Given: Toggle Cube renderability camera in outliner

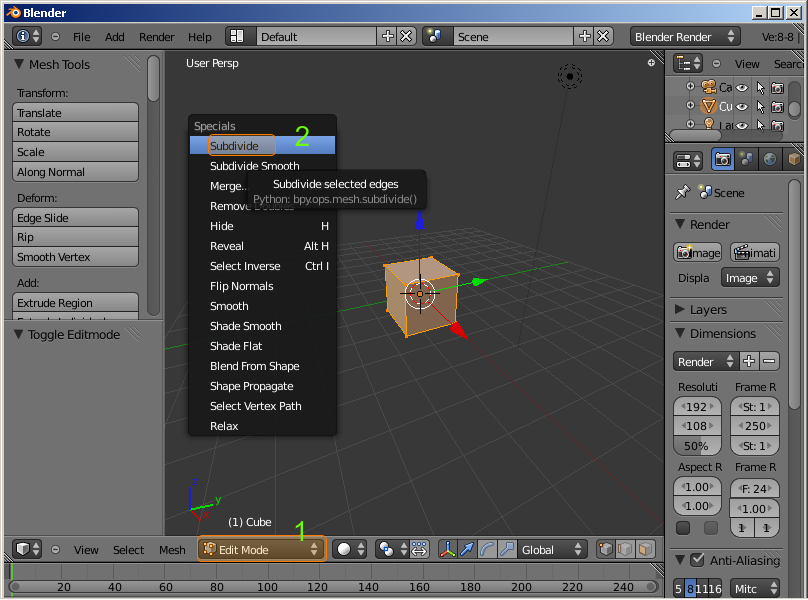Looking at the screenshot, I should click(x=778, y=107).
